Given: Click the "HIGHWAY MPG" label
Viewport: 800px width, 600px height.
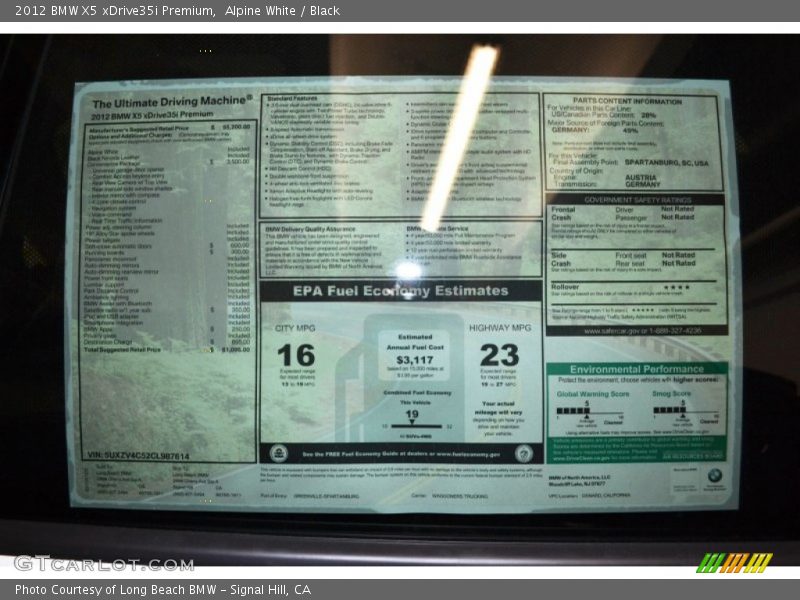Looking at the screenshot, I should tap(500, 328).
